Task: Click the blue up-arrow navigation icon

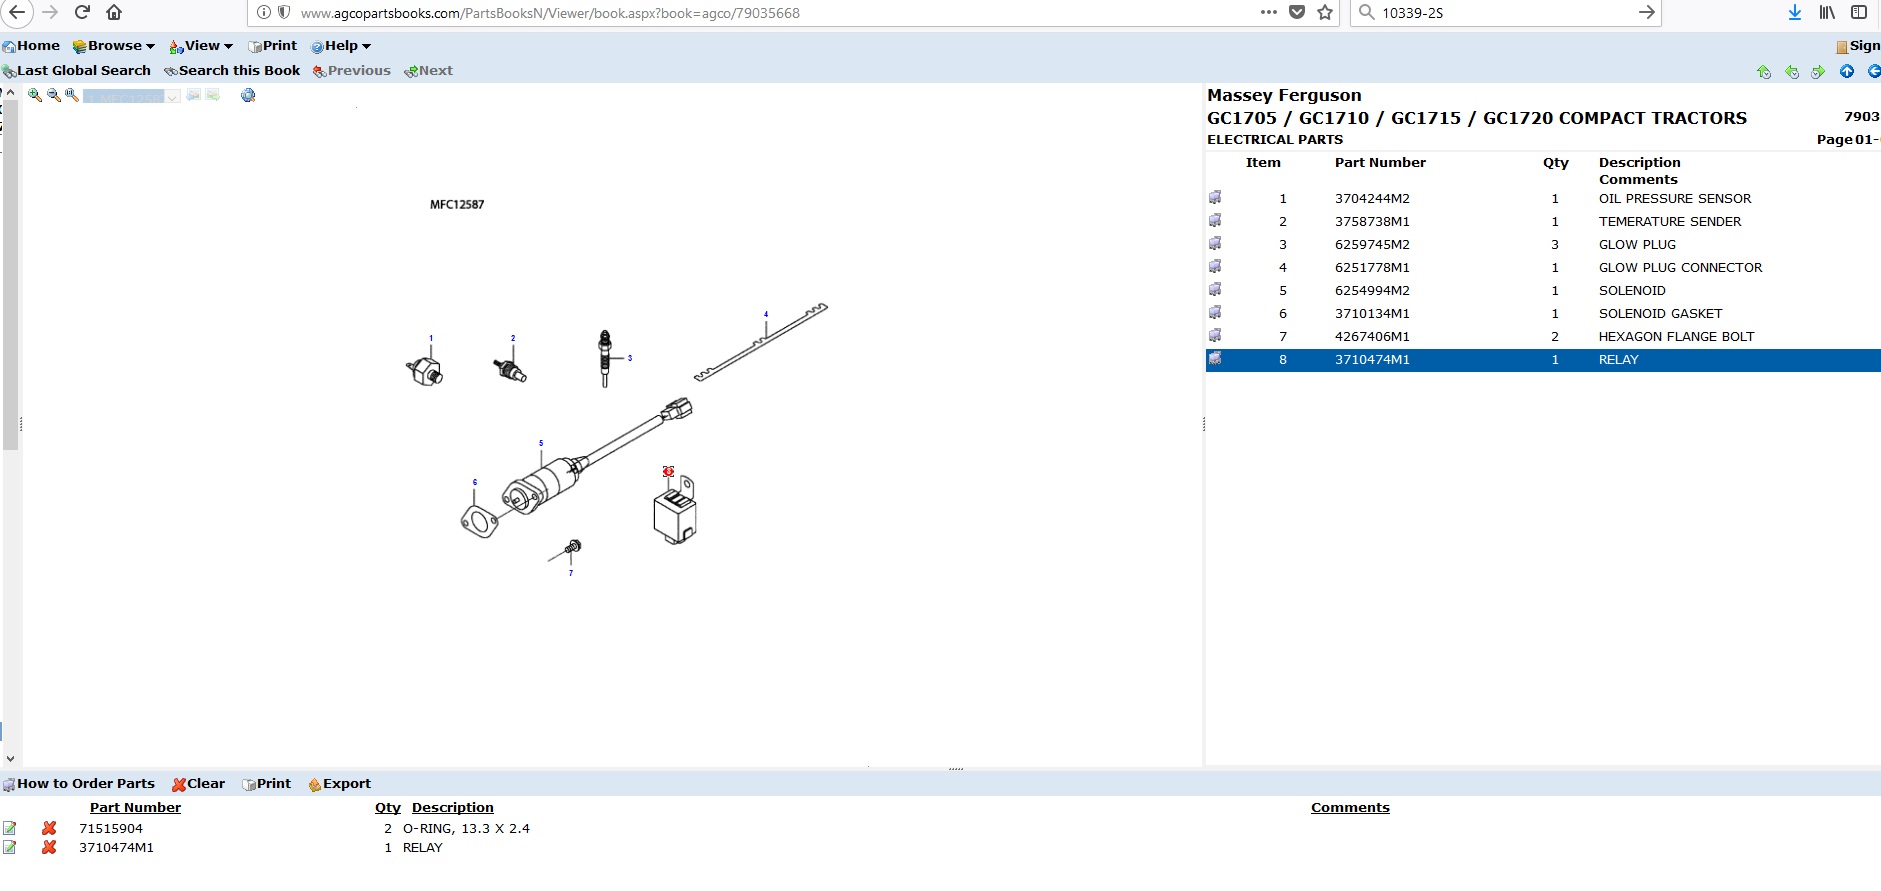Action: pyautogui.click(x=1847, y=71)
